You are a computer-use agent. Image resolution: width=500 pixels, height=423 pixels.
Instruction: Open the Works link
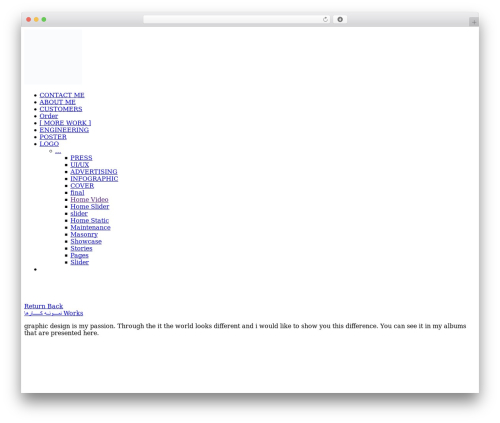point(54,313)
